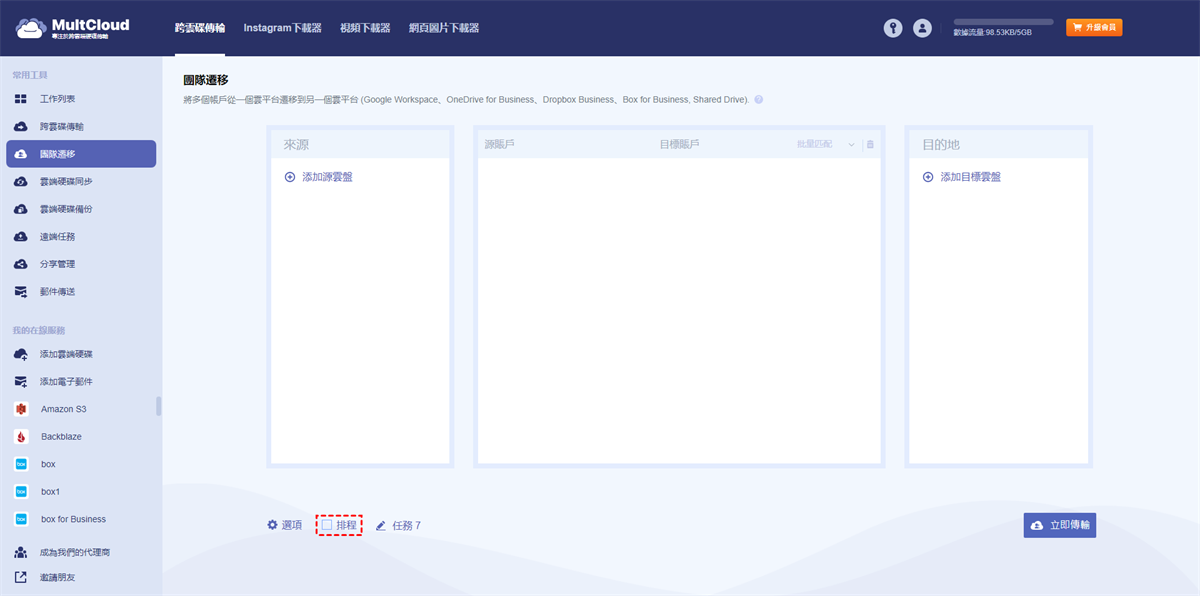Viewport: 1200px width, 596px height.
Task: Open the user account avatar icon
Action: point(922,29)
